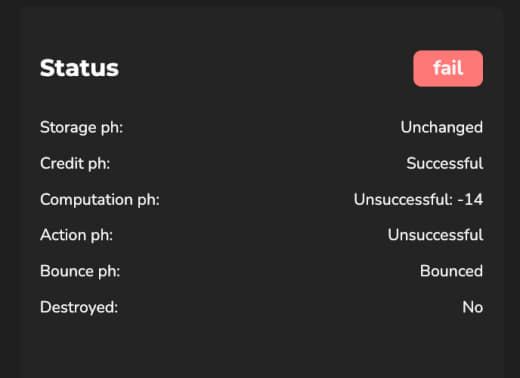The image size is (520, 378).
Task: Select the Bounced value
Action: (451, 271)
